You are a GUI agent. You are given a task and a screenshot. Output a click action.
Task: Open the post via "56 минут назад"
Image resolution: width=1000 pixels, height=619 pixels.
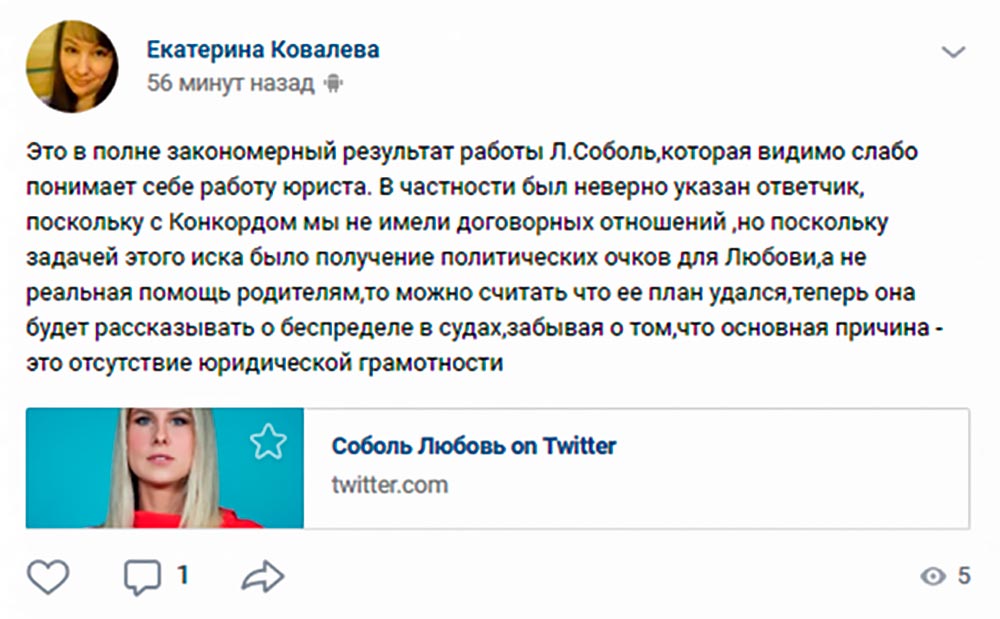click(x=230, y=84)
